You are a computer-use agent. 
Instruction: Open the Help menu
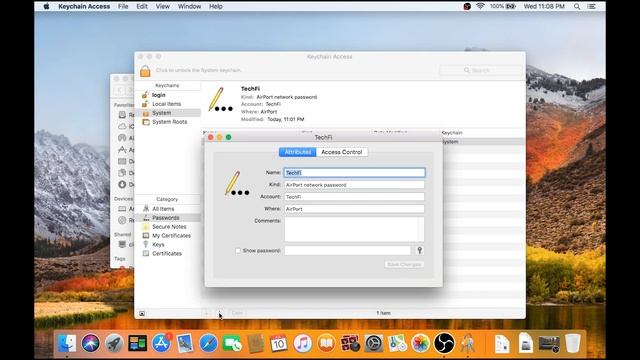click(x=216, y=6)
